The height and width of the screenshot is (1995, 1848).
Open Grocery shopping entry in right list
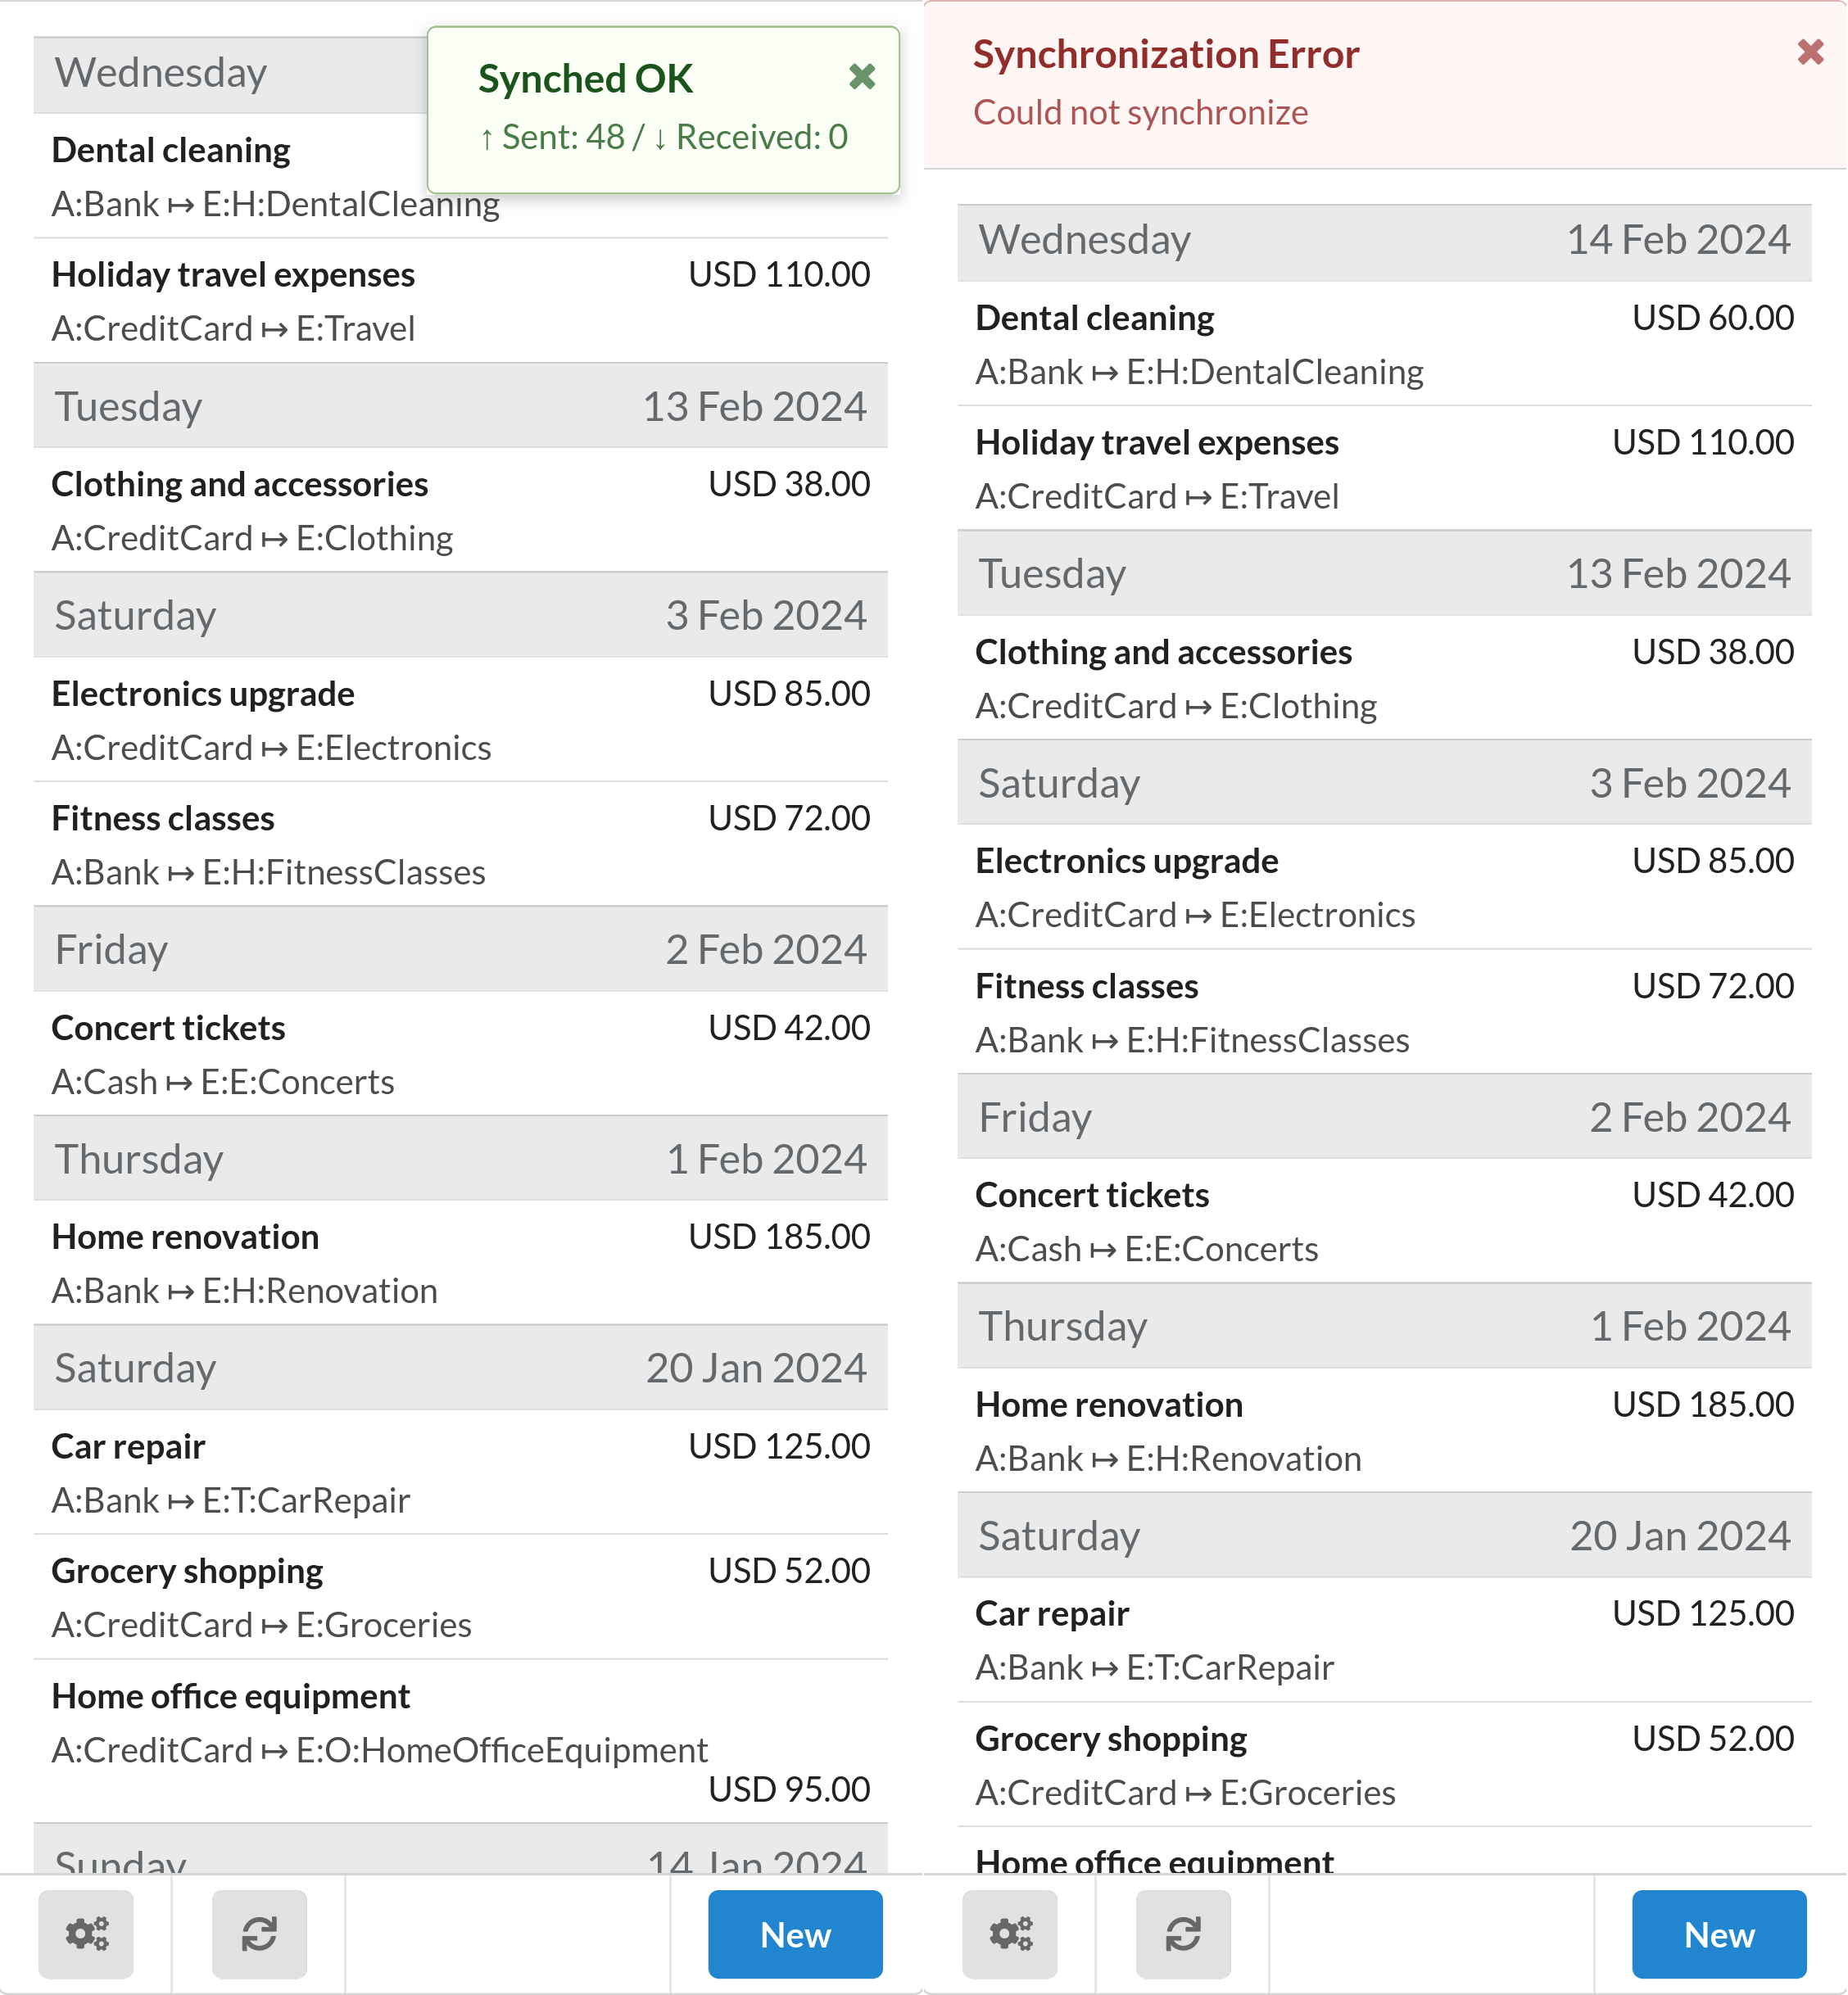1384,1765
